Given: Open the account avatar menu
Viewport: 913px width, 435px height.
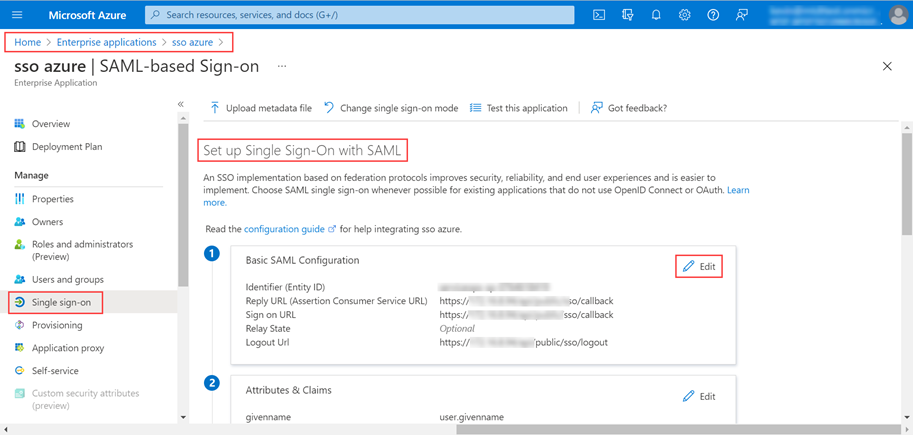Looking at the screenshot, I should (x=898, y=15).
